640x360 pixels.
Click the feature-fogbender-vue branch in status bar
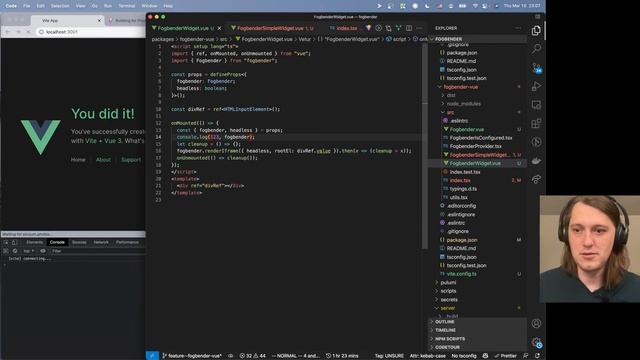(191, 356)
